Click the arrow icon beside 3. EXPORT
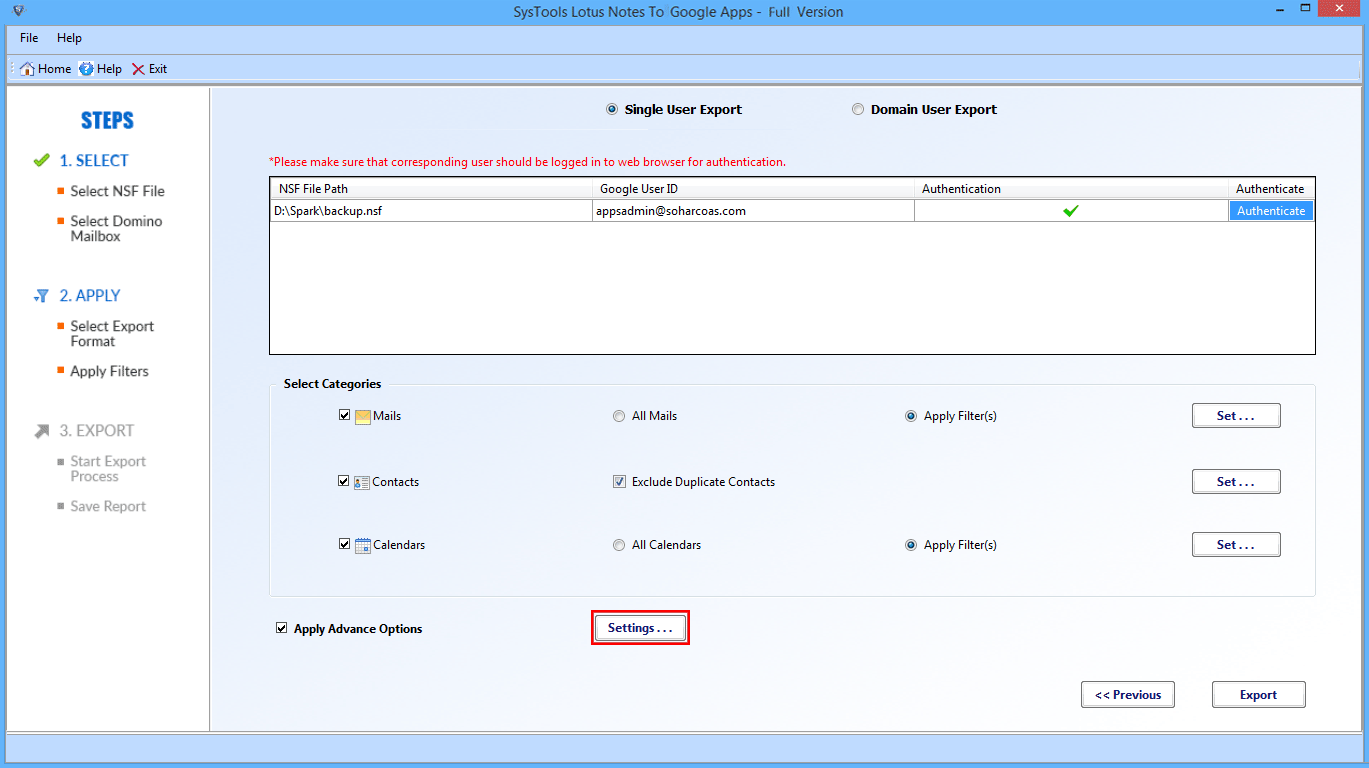The width and height of the screenshot is (1369, 768). pyautogui.click(x=41, y=431)
